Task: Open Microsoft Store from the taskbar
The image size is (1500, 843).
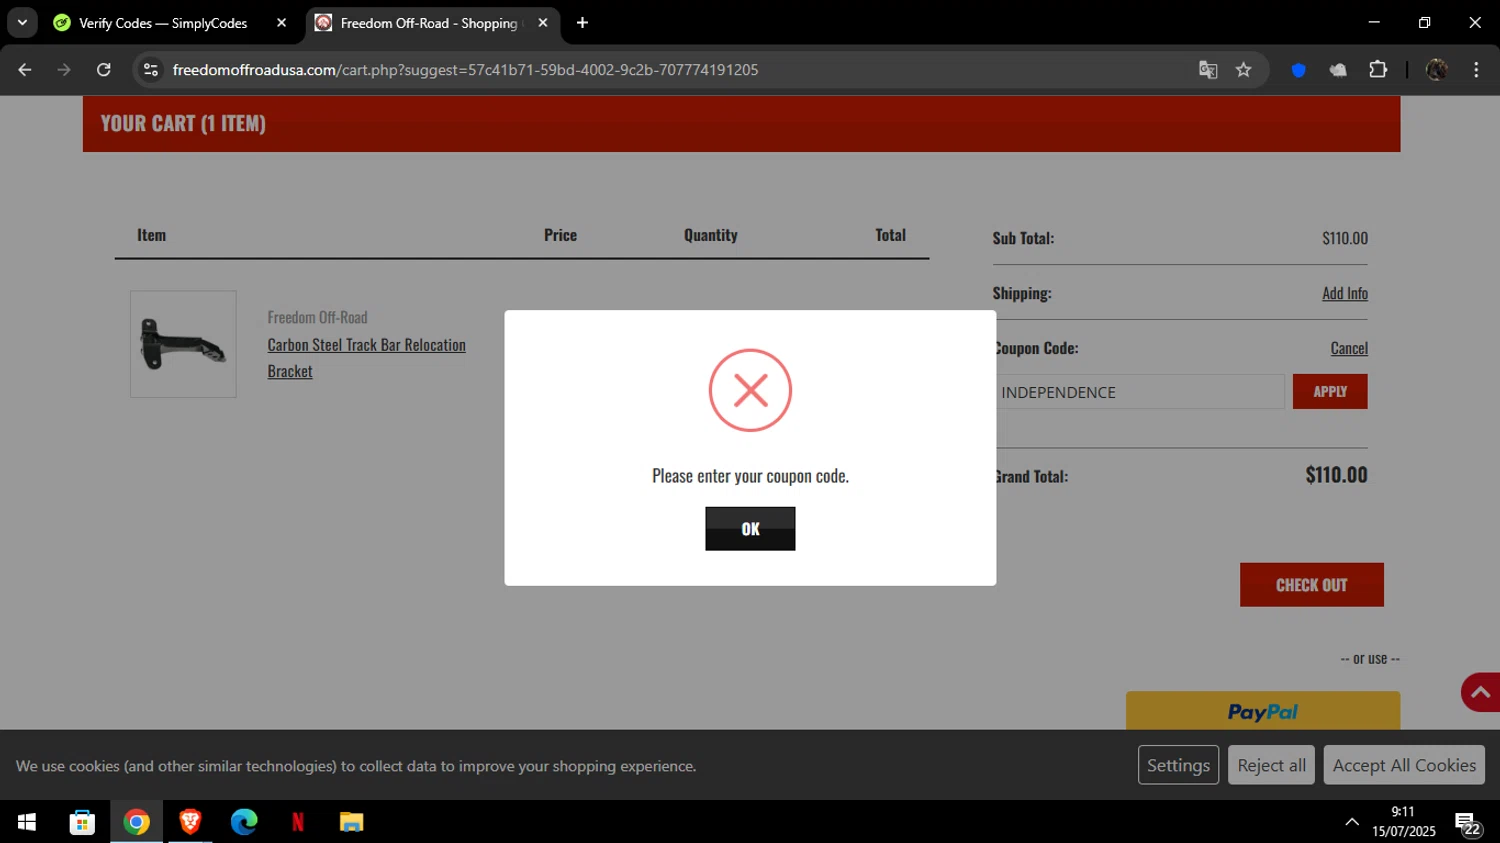Action: (x=82, y=822)
